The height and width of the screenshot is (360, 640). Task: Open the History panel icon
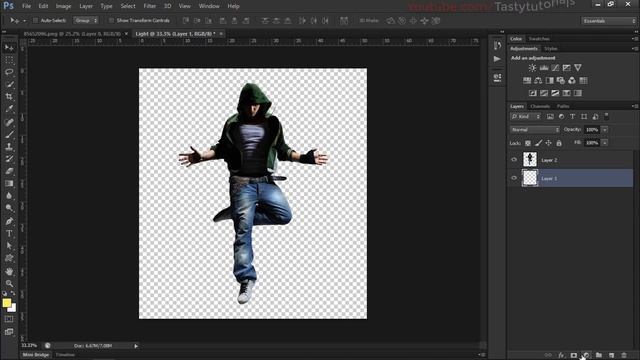point(497,45)
